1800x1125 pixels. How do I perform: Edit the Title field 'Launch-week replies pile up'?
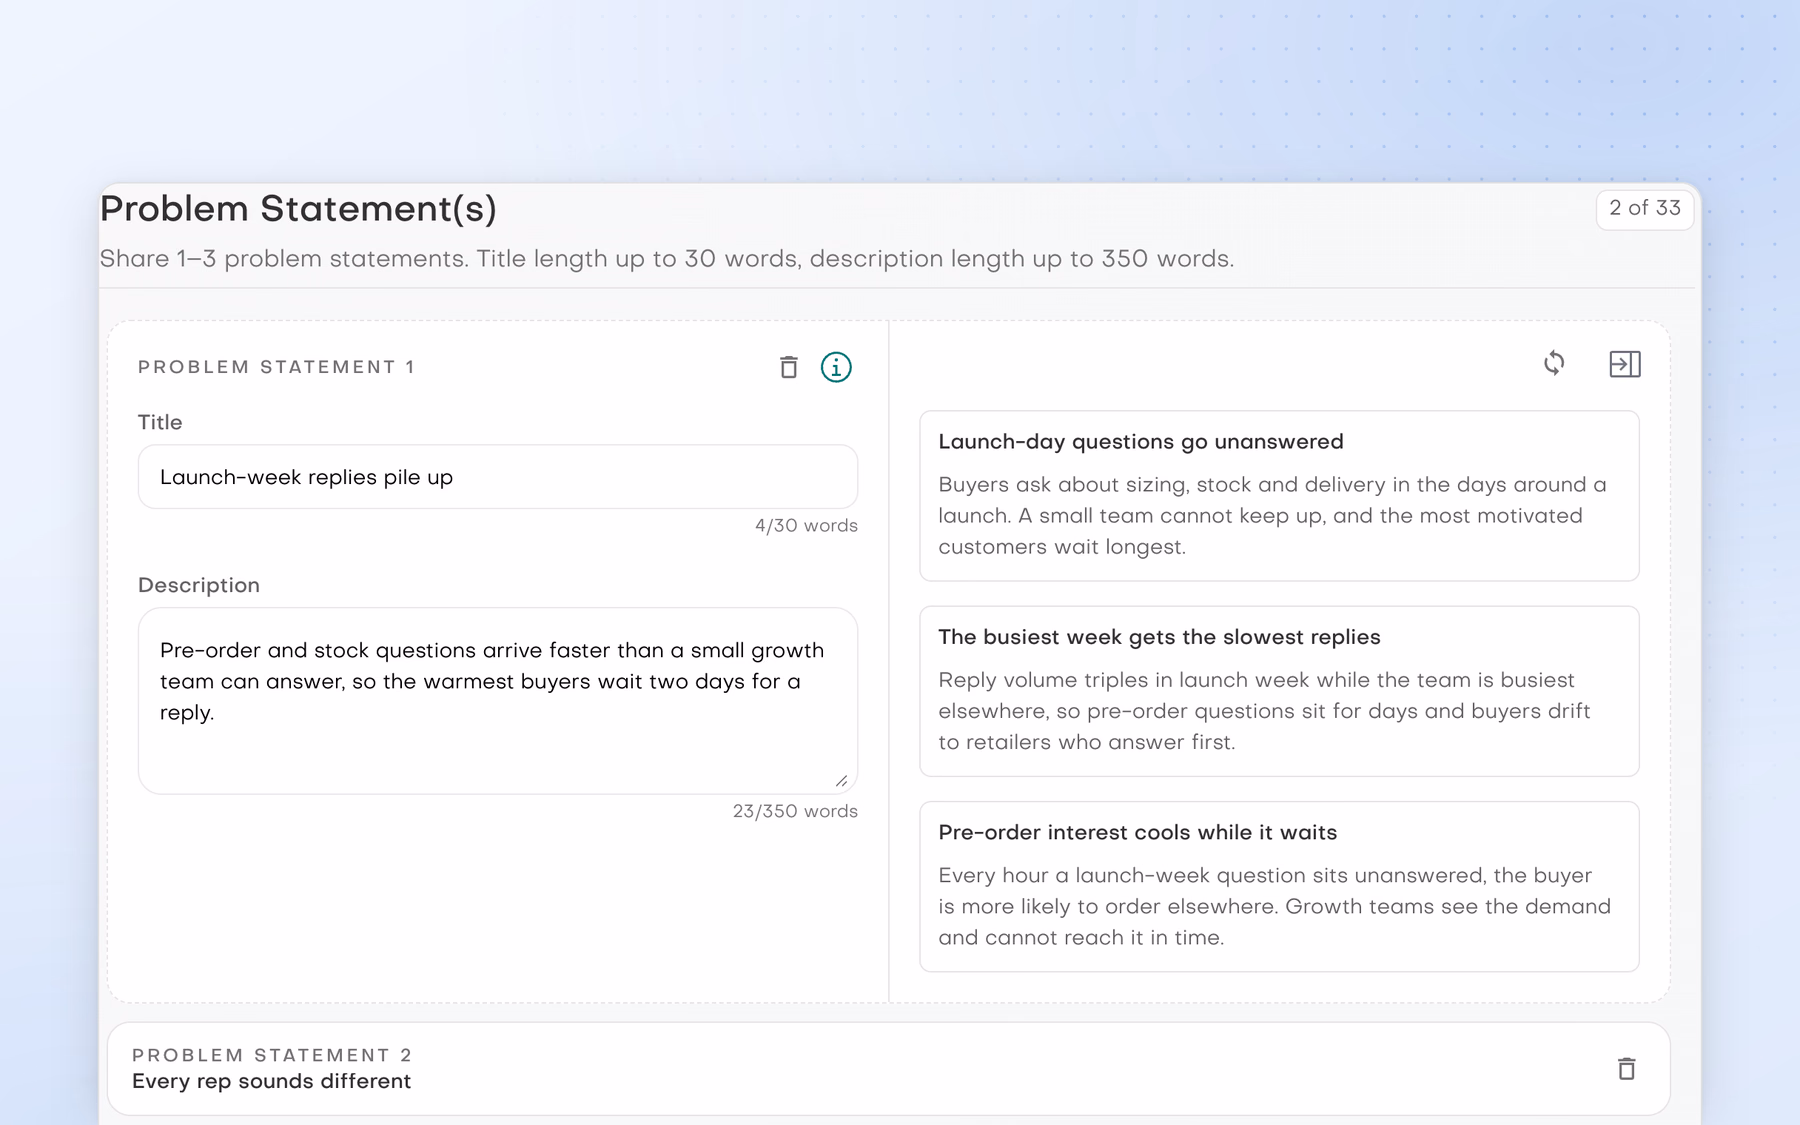498,477
